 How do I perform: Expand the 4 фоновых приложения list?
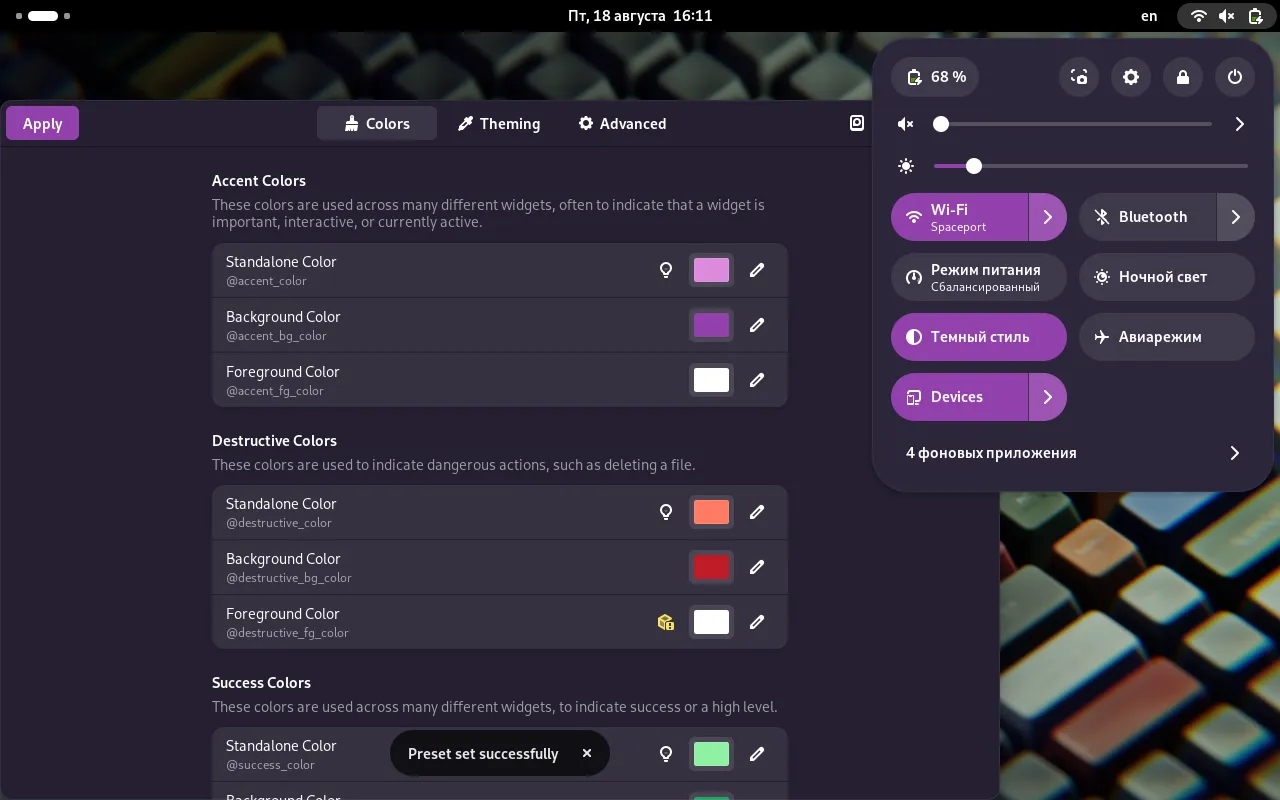[x=1234, y=453]
